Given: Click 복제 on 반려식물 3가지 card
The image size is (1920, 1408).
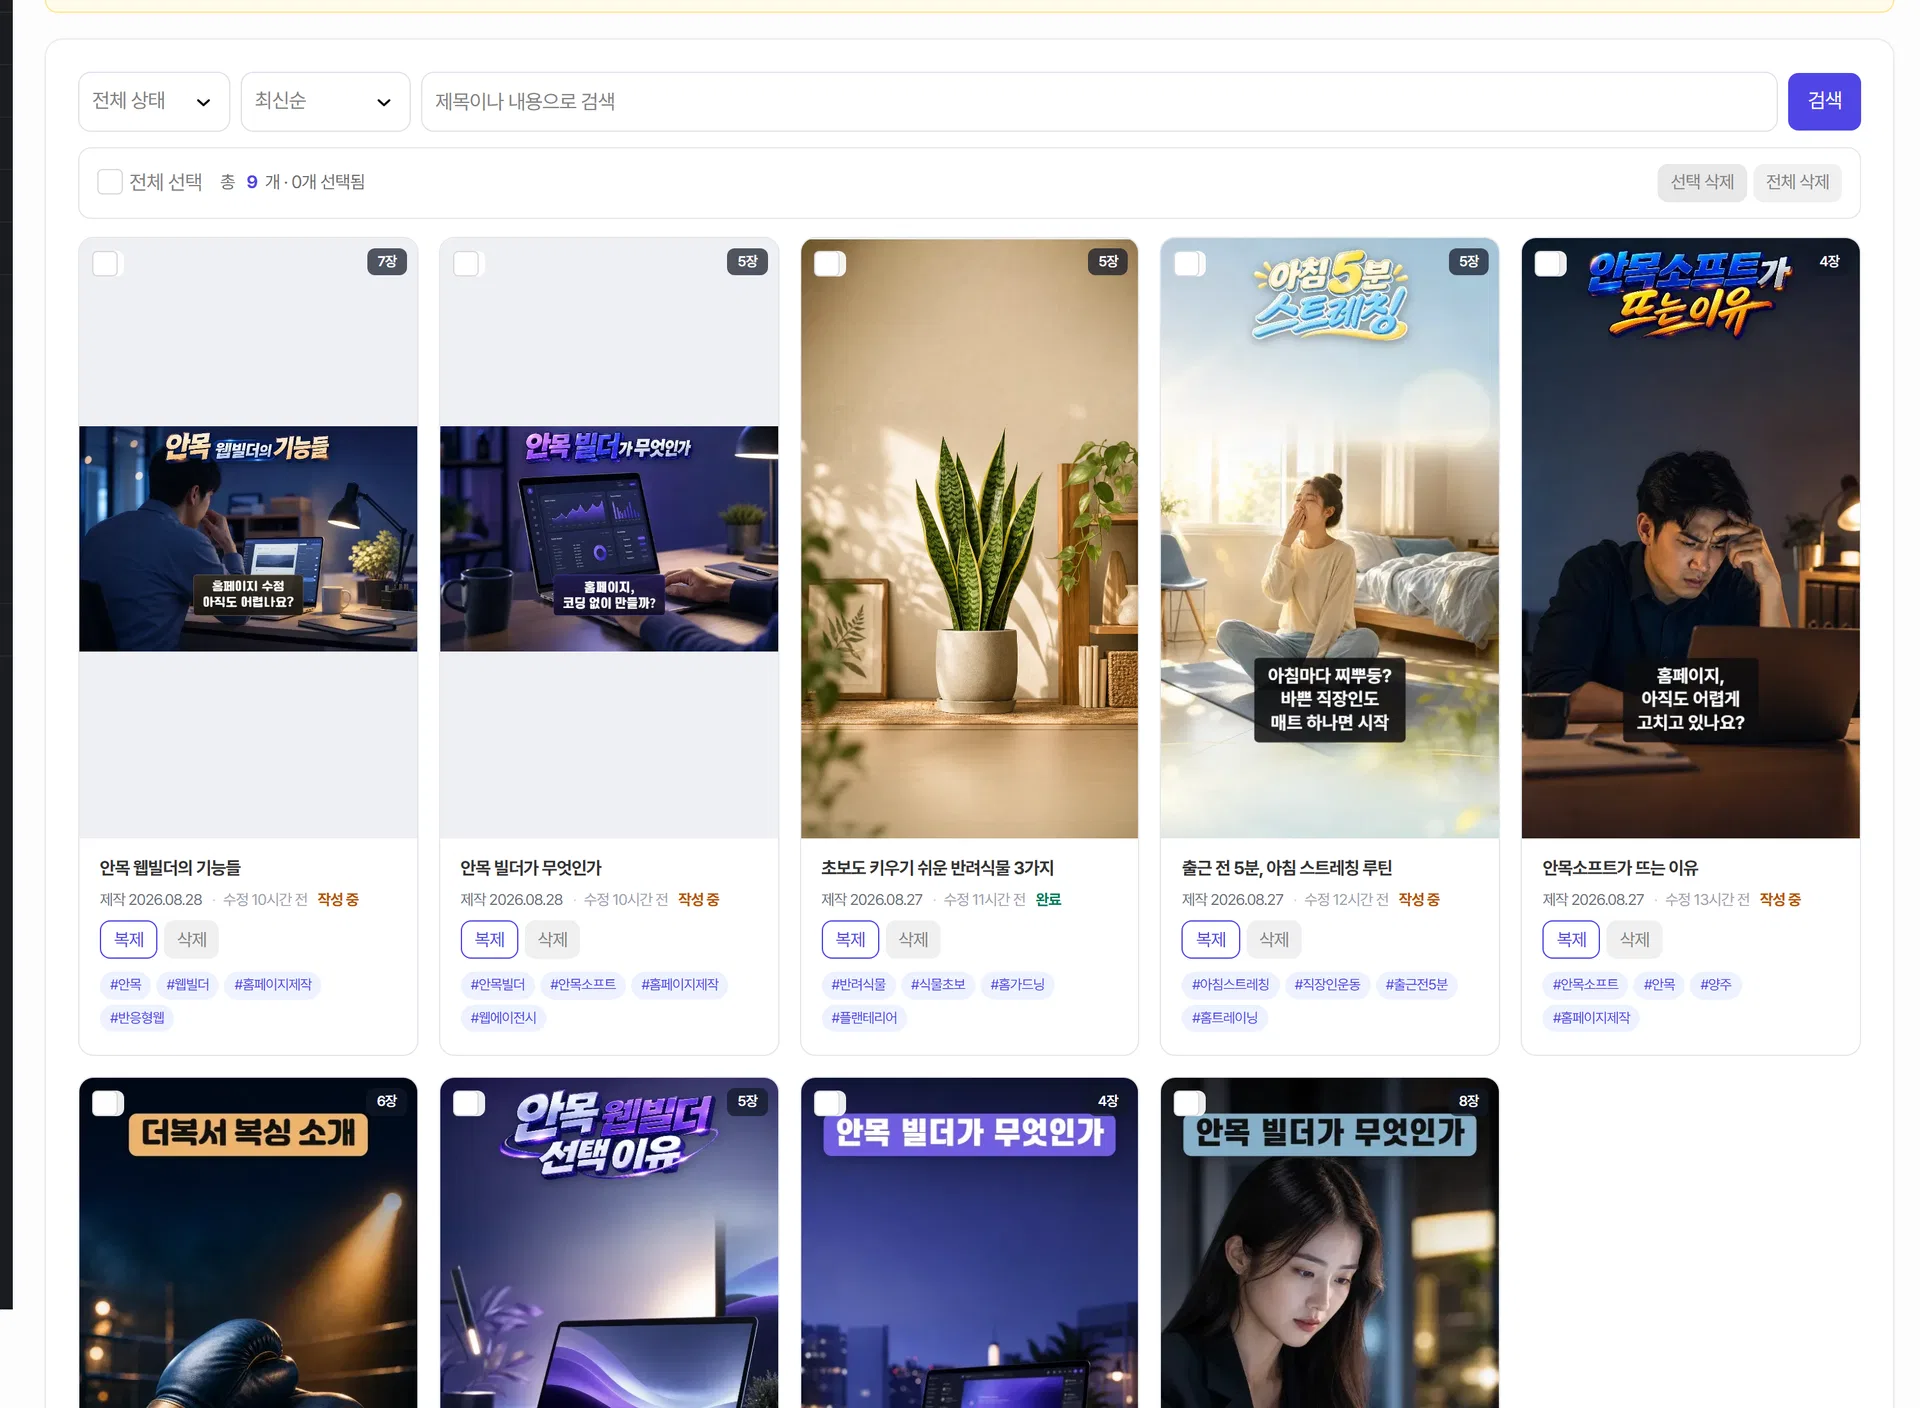Looking at the screenshot, I should click(851, 940).
